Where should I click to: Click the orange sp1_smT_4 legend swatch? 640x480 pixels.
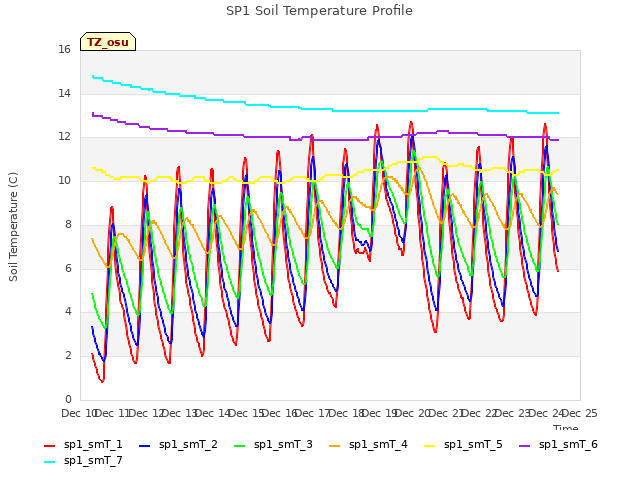pos(334,446)
